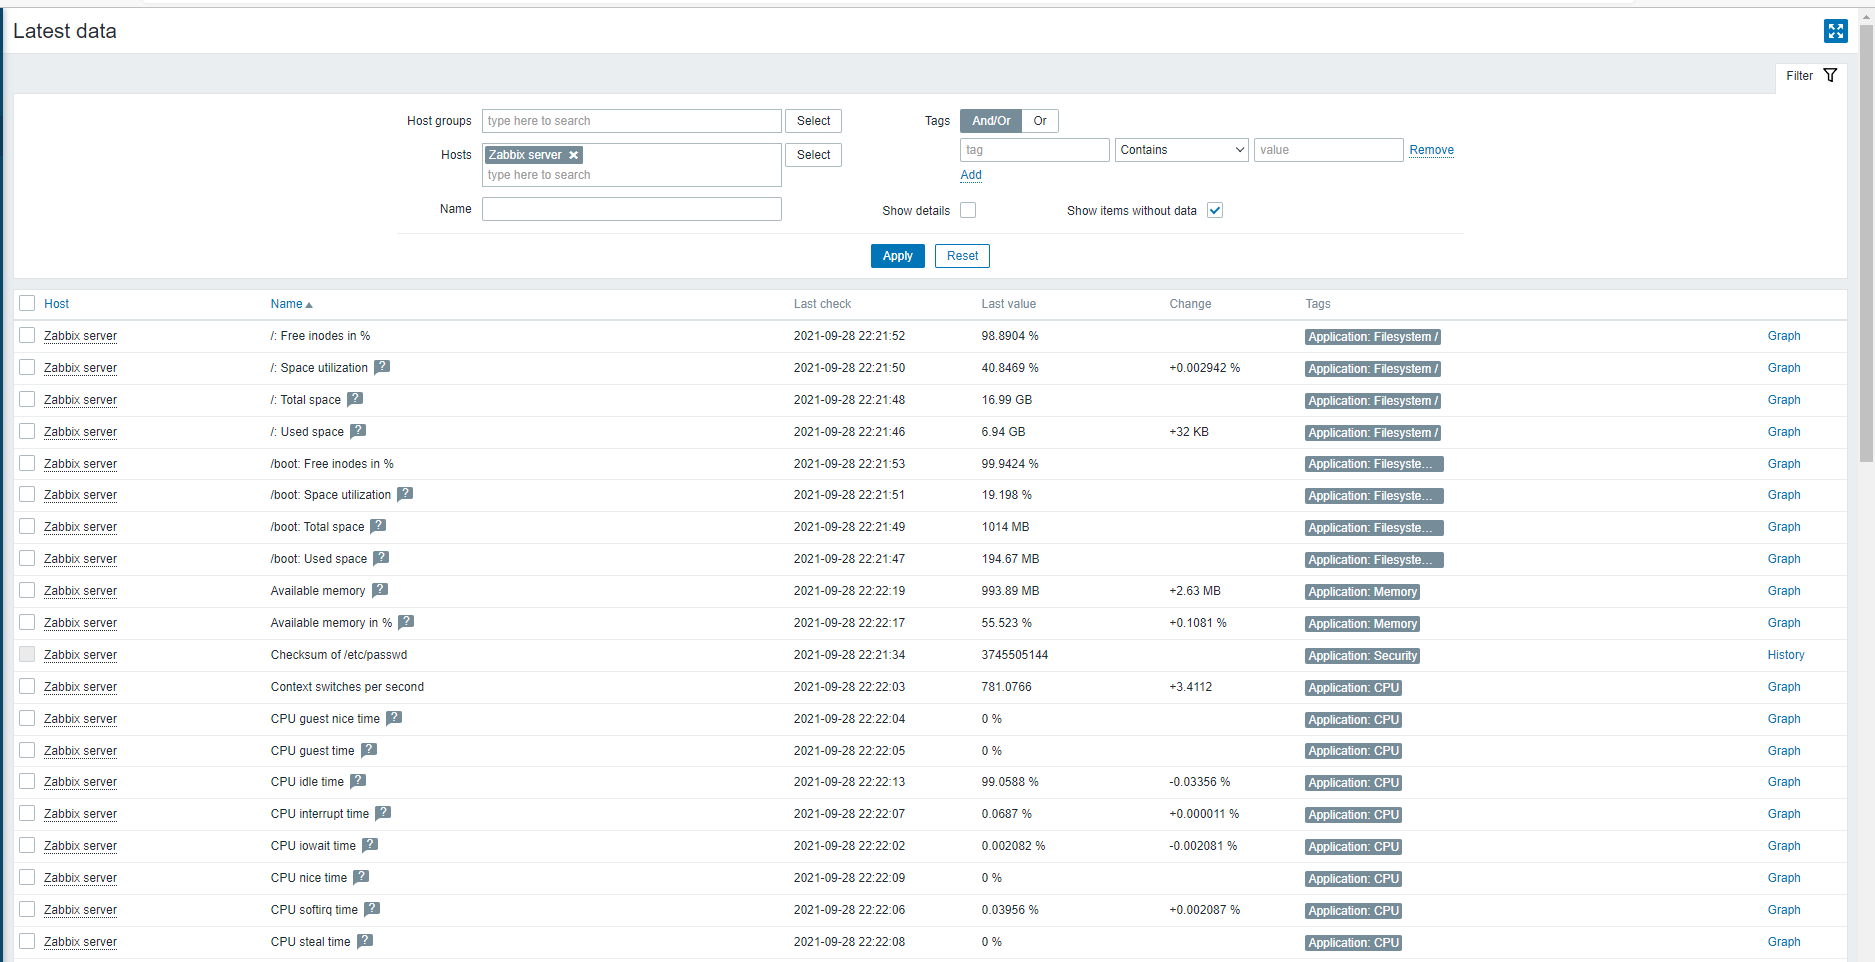Show description for CPU steal time
Image resolution: width=1875 pixels, height=962 pixels.
pos(365,941)
